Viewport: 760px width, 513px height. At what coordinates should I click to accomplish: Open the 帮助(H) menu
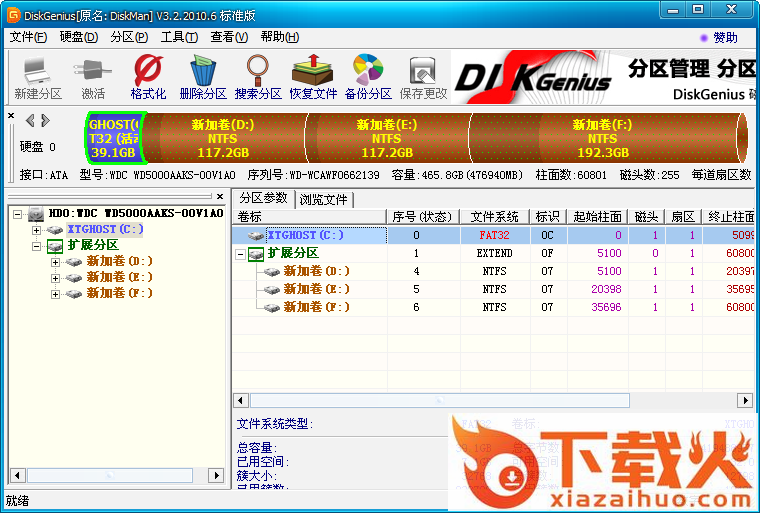280,37
